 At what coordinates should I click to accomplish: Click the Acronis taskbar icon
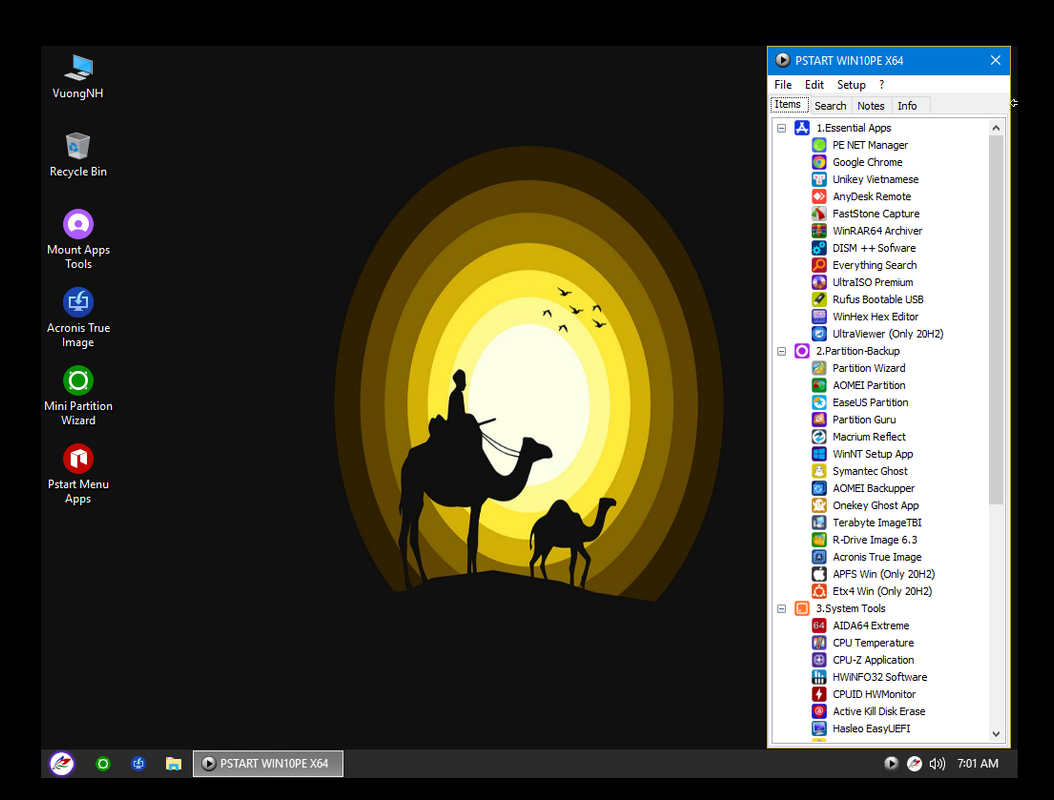(138, 764)
